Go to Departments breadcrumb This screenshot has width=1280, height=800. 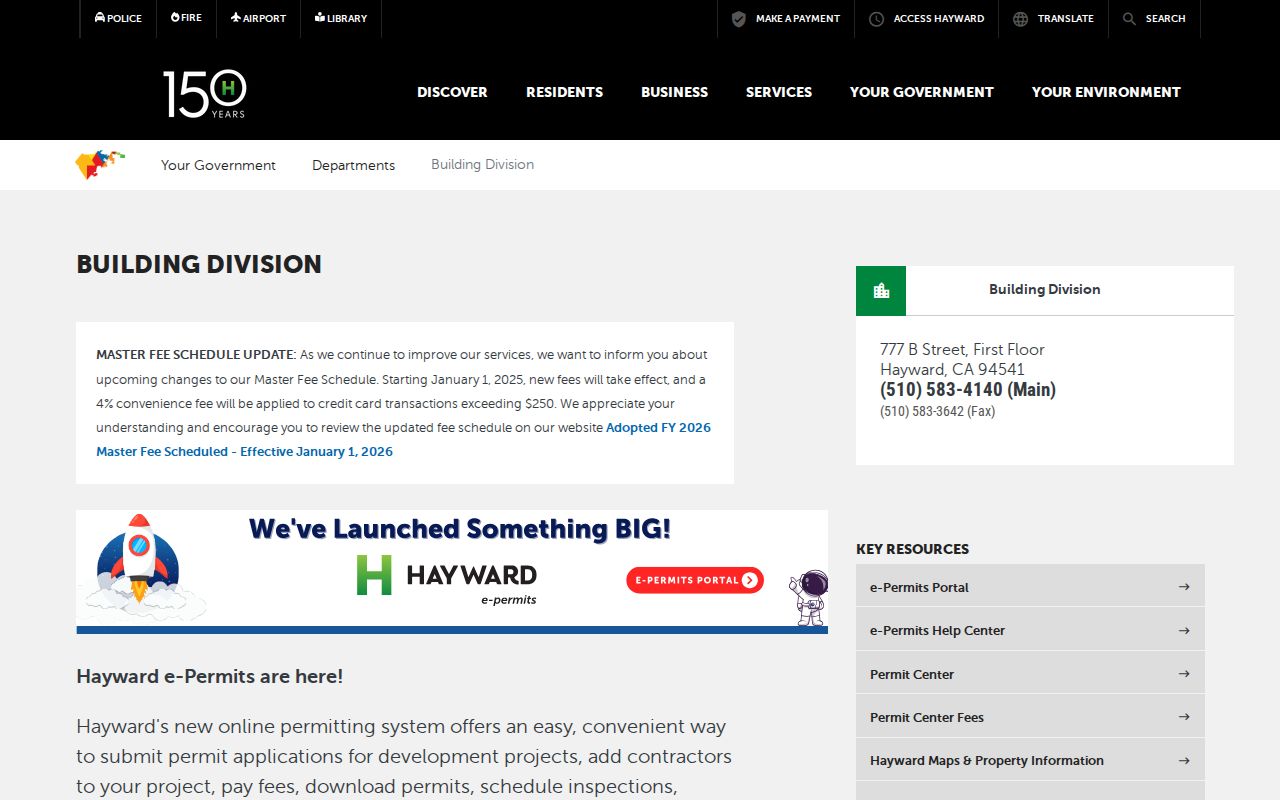pyautogui.click(x=353, y=165)
